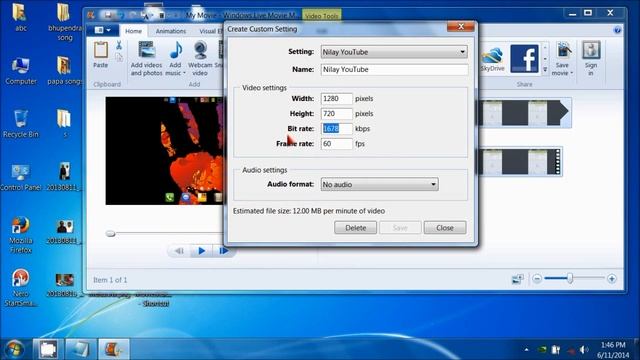Undo icon in quick access toolbar
Screen dimensions: 640x360
click(121, 15)
